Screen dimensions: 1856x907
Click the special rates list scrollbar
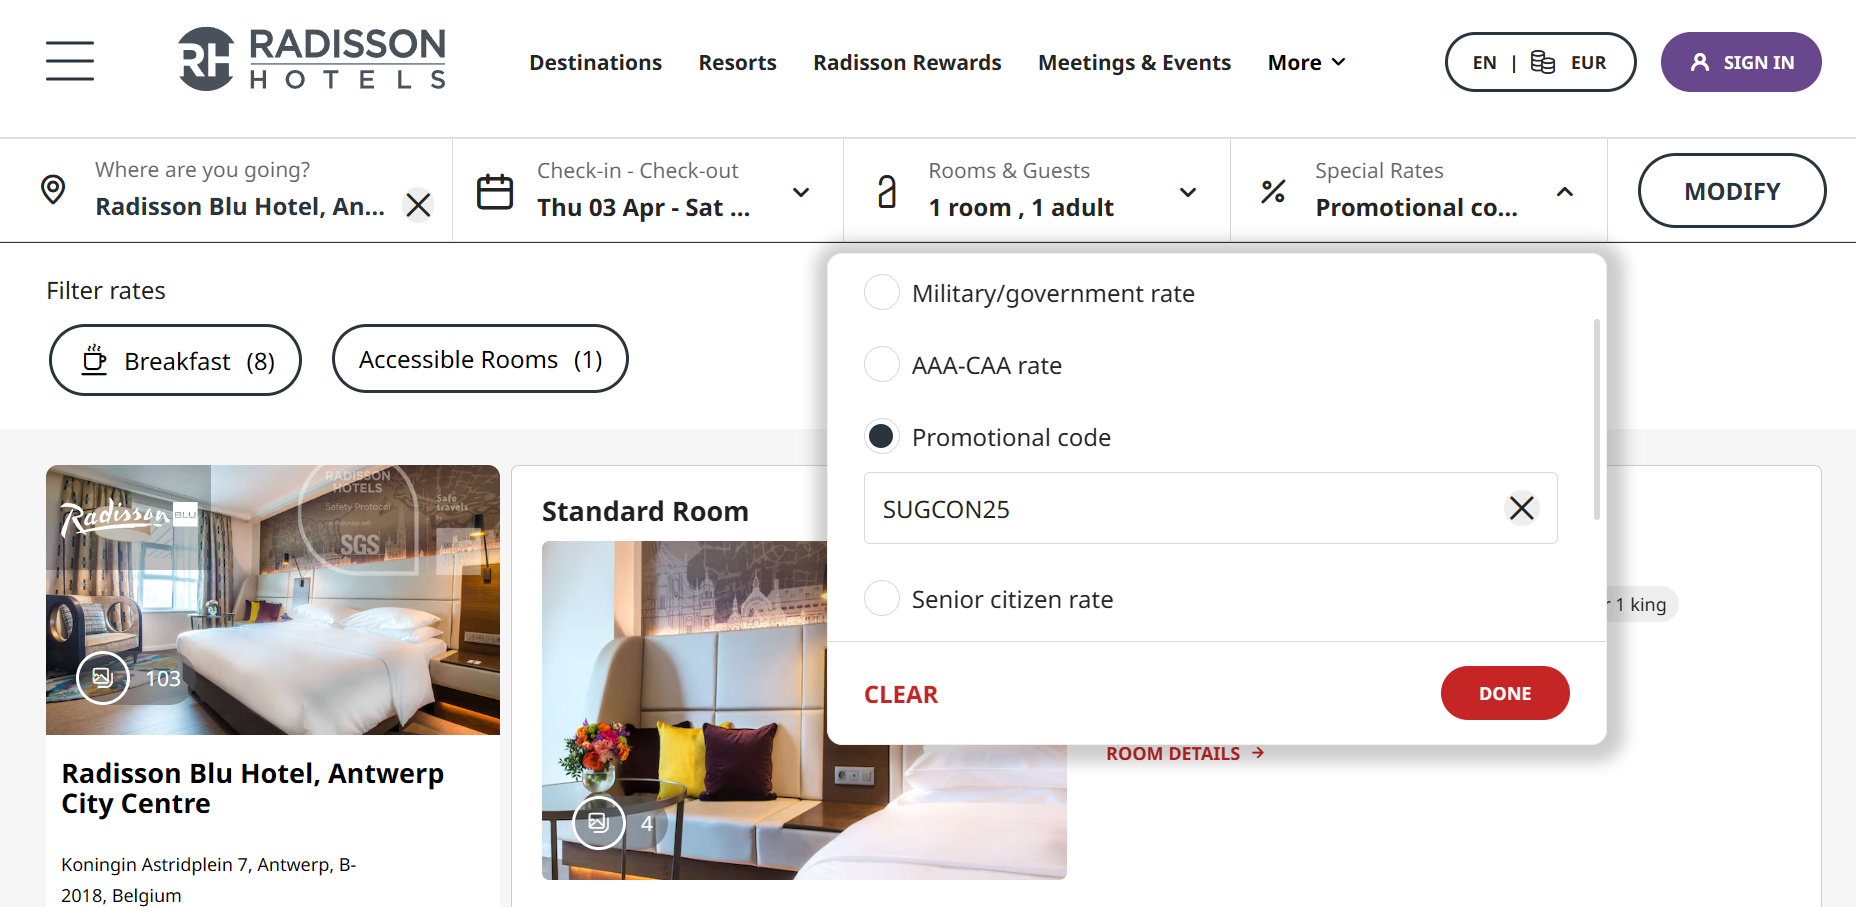pos(1596,419)
